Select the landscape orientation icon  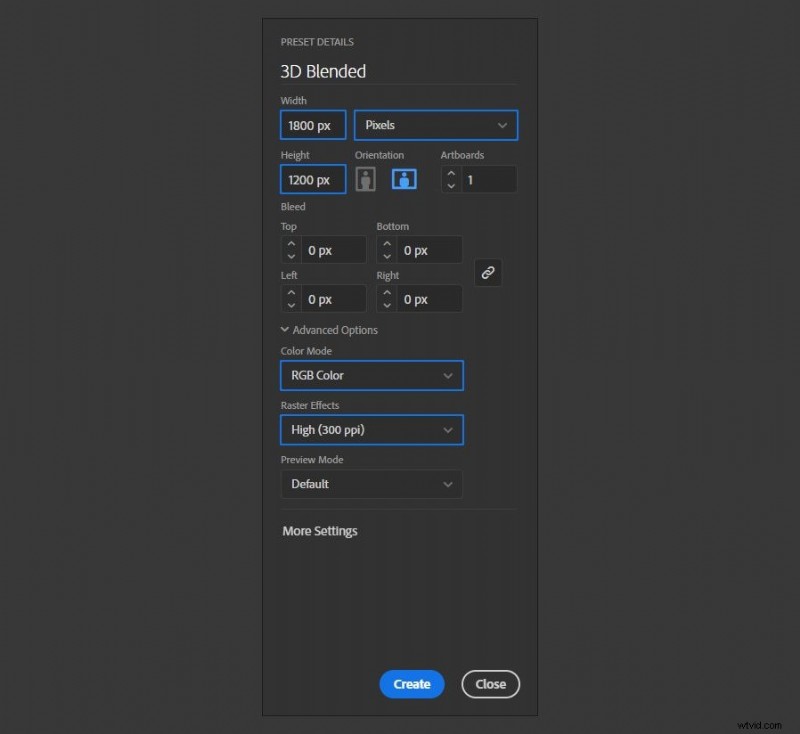tap(404, 179)
